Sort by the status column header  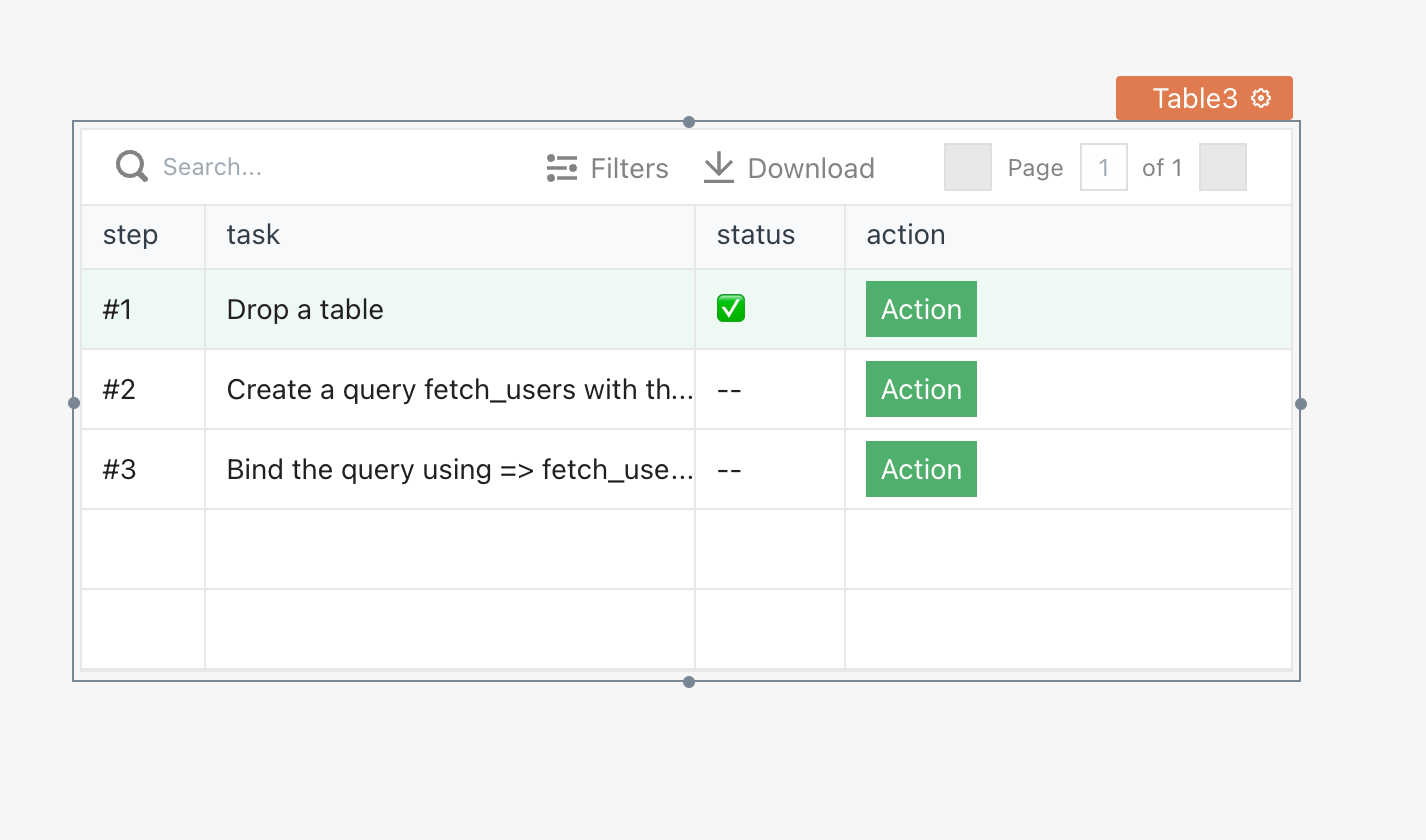[x=755, y=236]
